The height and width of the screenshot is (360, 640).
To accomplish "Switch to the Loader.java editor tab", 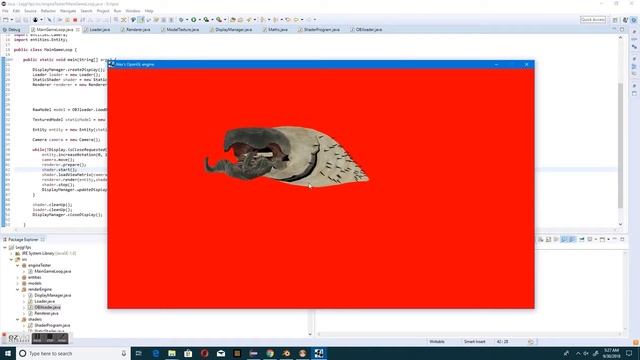I will (x=97, y=29).
